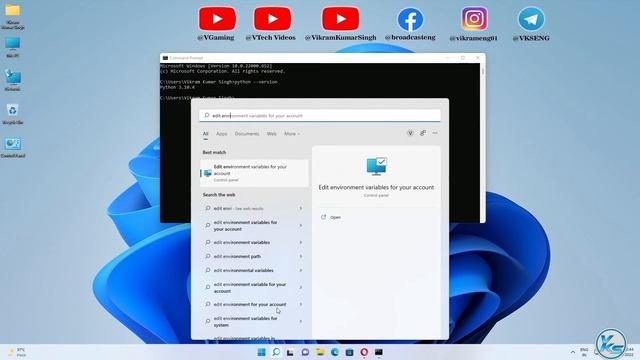This screenshot has width=640, height=360.
Task: Select the Network desktop icon
Action: click(13, 80)
